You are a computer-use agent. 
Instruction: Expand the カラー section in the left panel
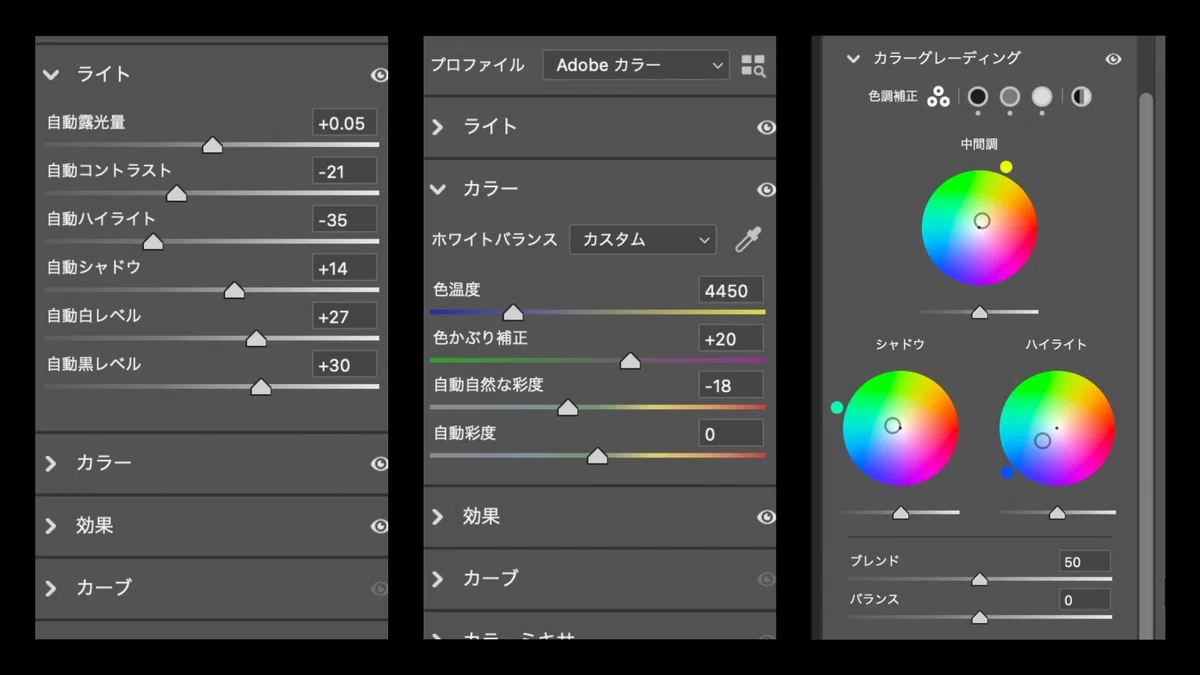coord(51,463)
